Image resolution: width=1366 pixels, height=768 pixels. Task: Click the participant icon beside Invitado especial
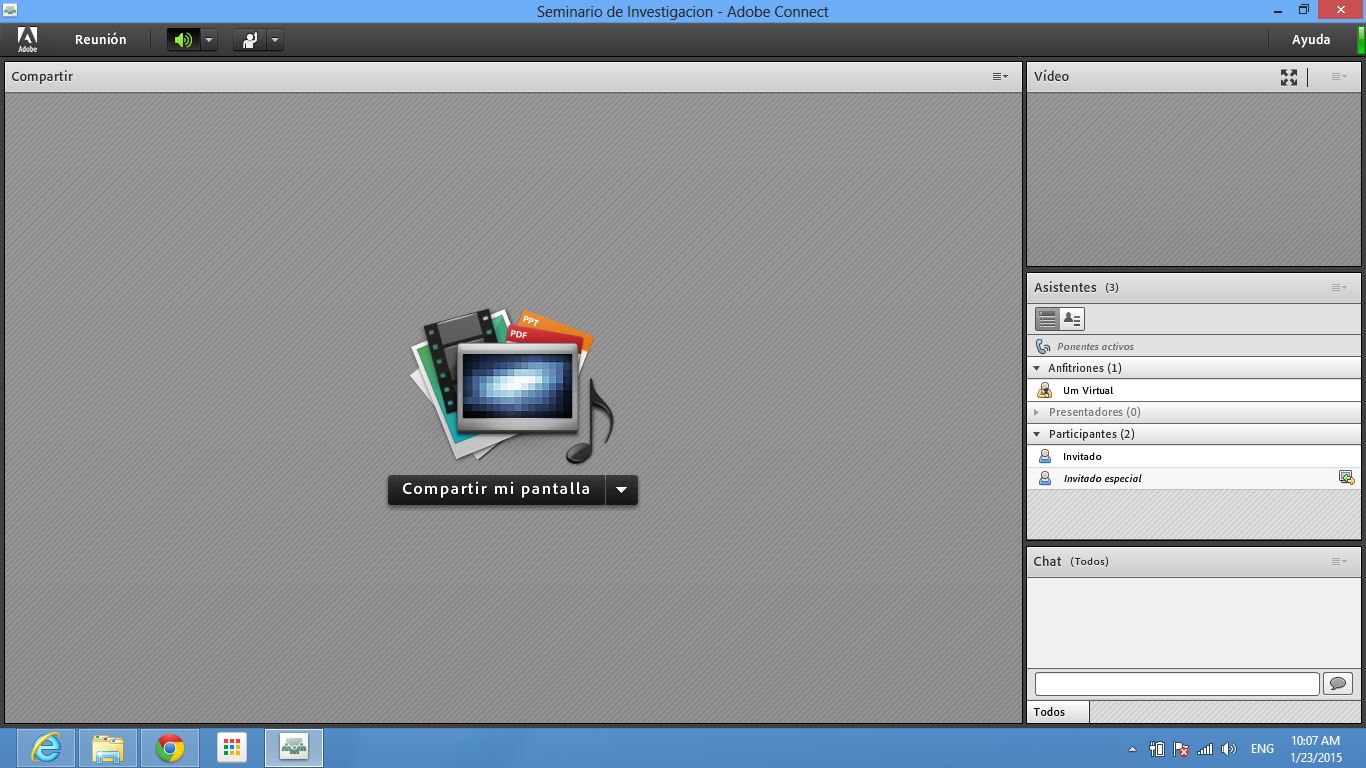click(x=1045, y=478)
